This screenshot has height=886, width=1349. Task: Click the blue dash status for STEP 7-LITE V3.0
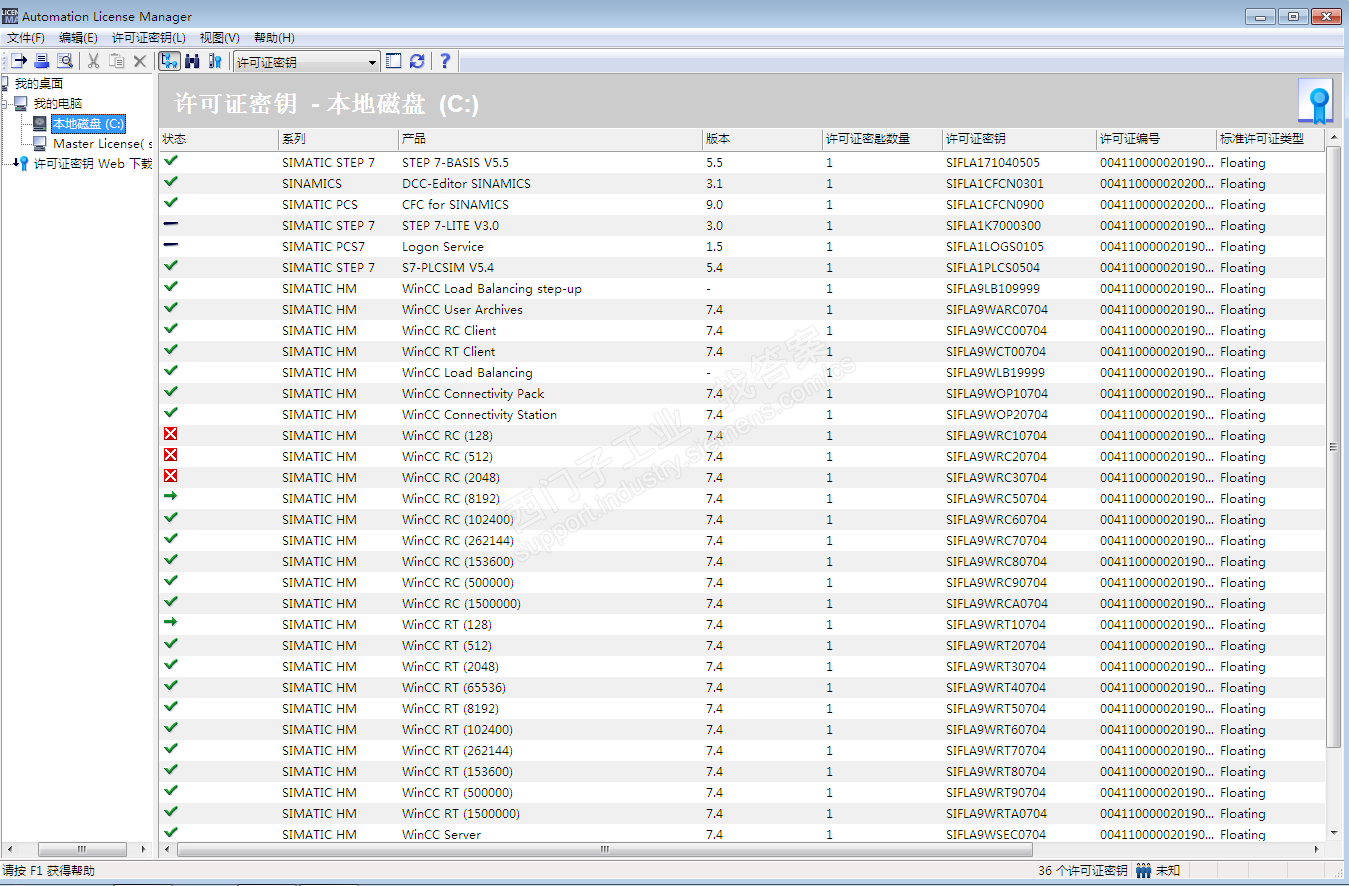[171, 224]
